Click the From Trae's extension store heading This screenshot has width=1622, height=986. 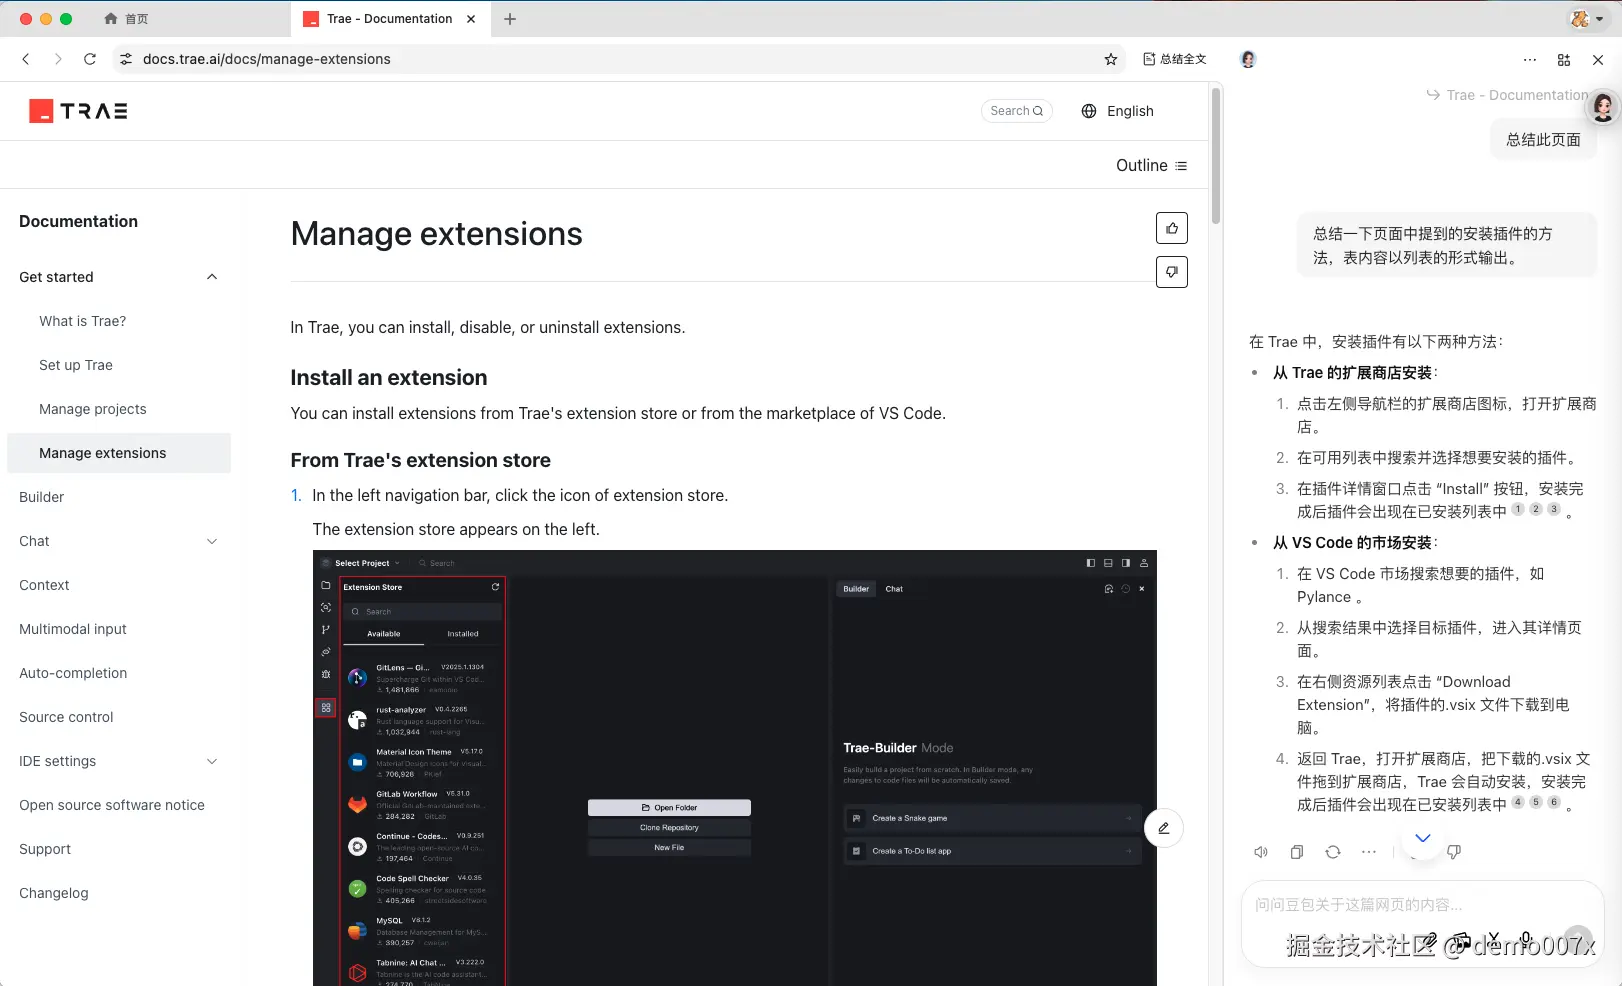tap(421, 460)
